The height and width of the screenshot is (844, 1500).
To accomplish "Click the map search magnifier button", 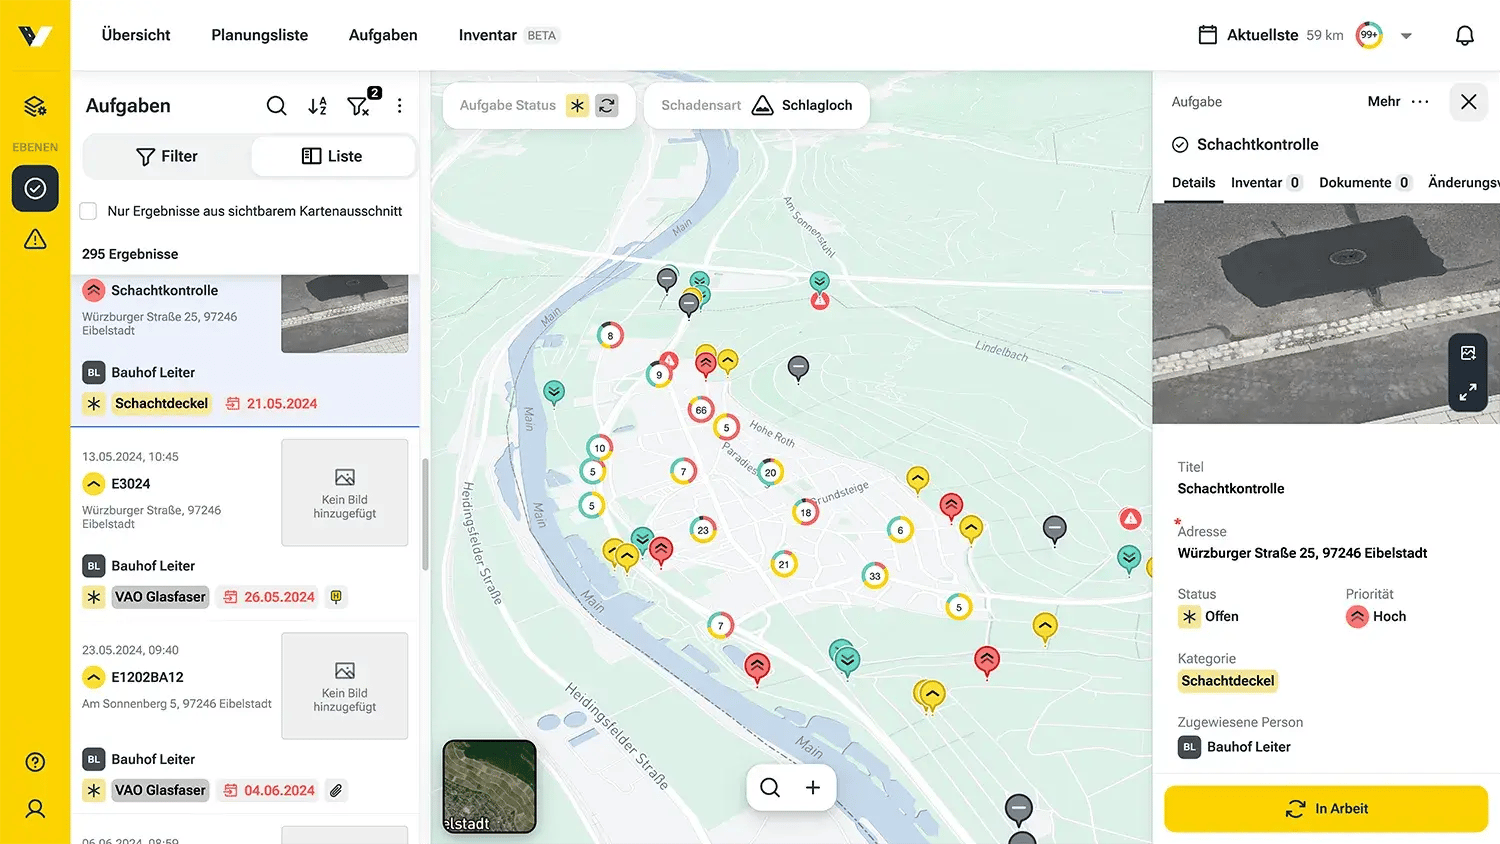I will [770, 787].
